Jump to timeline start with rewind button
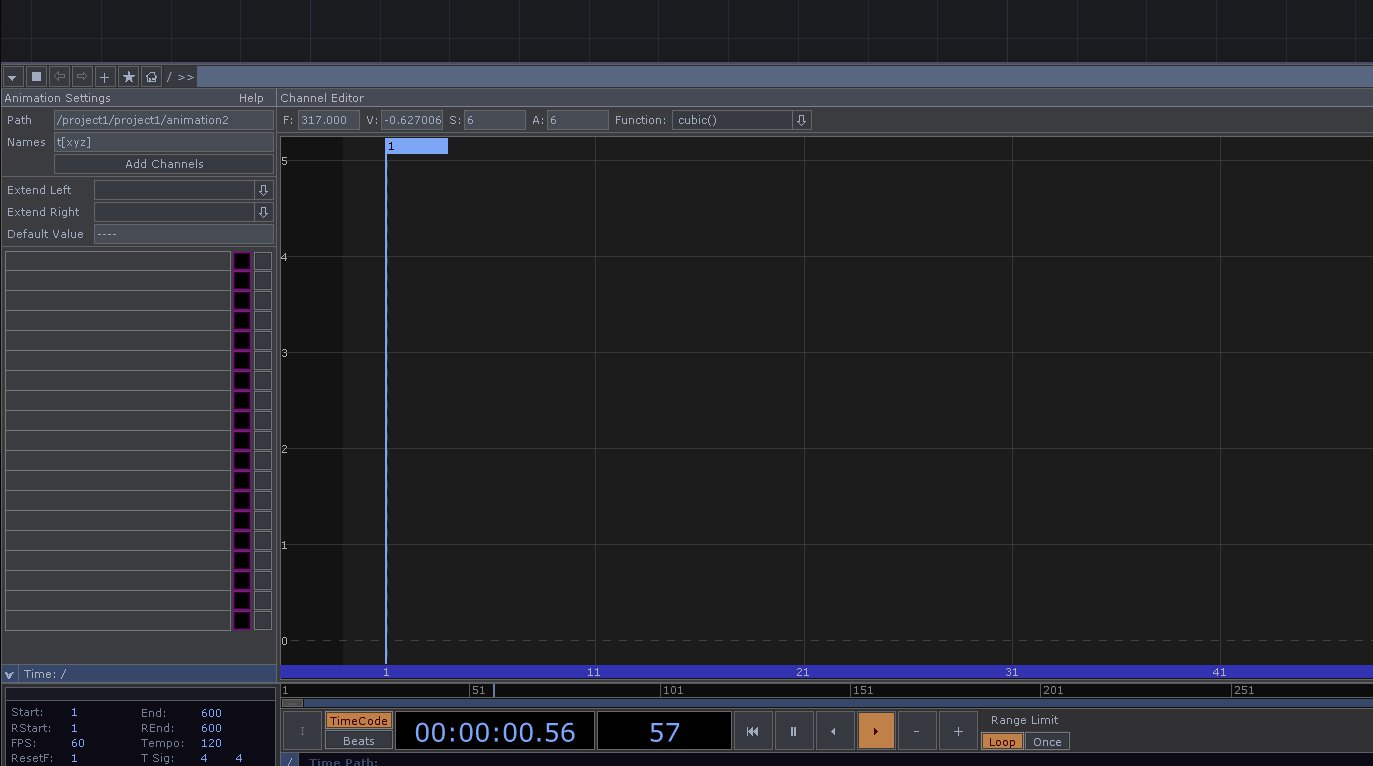This screenshot has height=766, width=1373. pos(752,731)
